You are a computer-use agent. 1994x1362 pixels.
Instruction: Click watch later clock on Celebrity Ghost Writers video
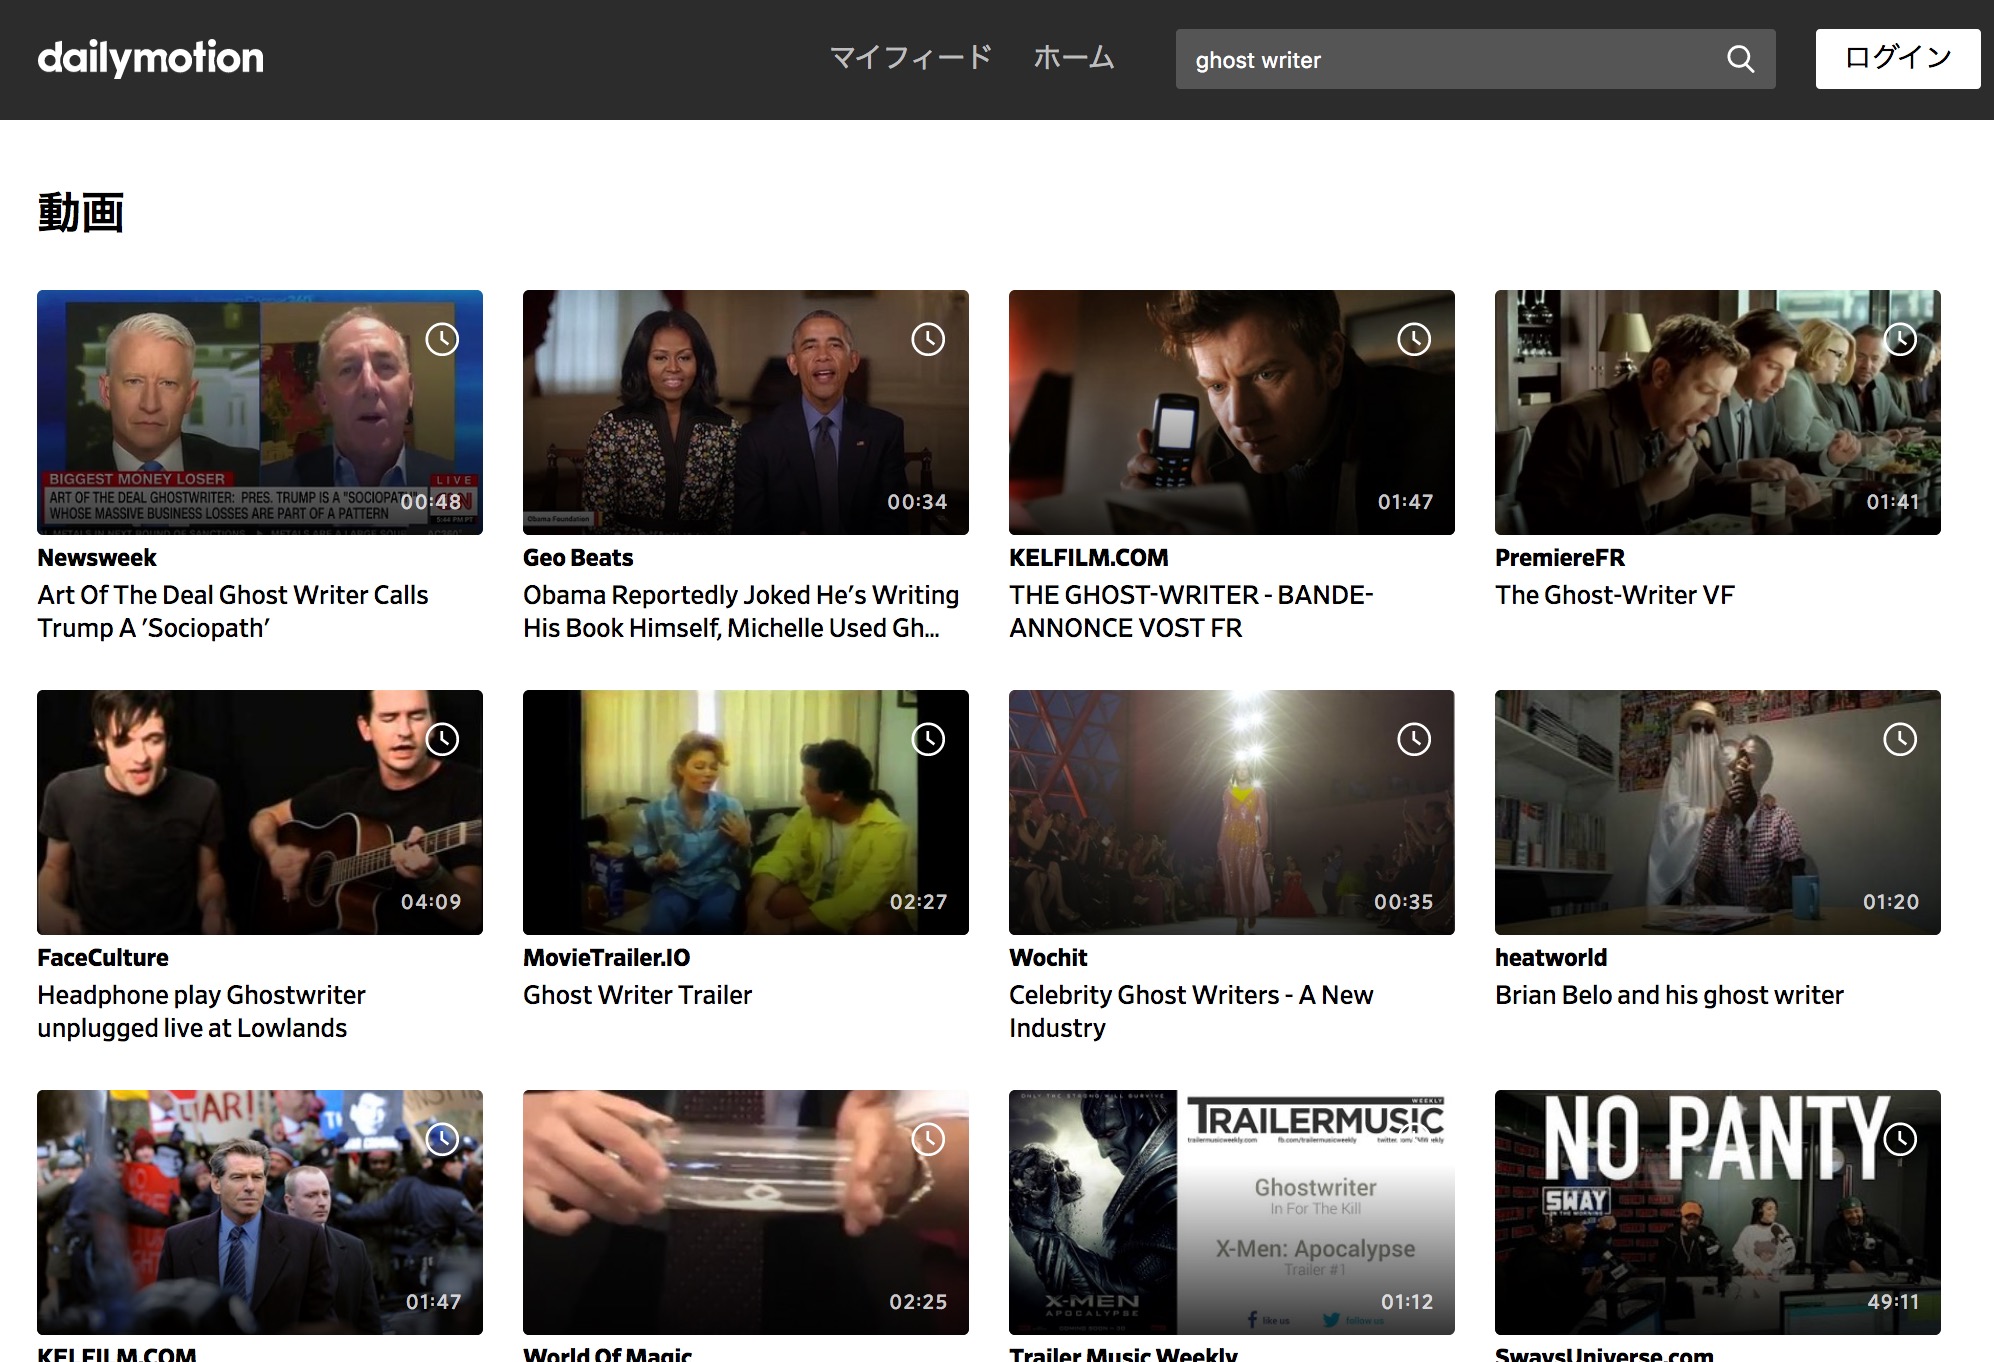click(x=1414, y=739)
